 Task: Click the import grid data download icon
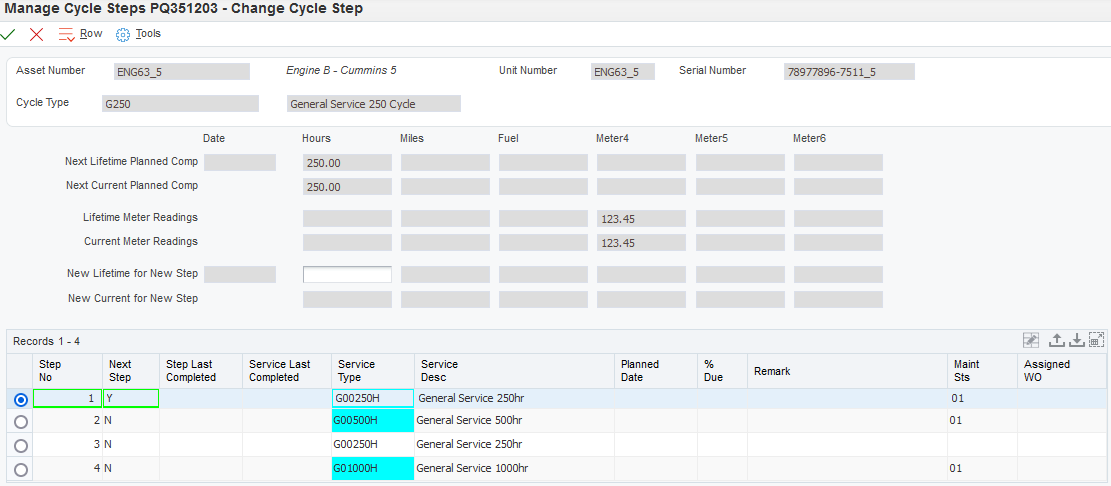(x=1076, y=341)
